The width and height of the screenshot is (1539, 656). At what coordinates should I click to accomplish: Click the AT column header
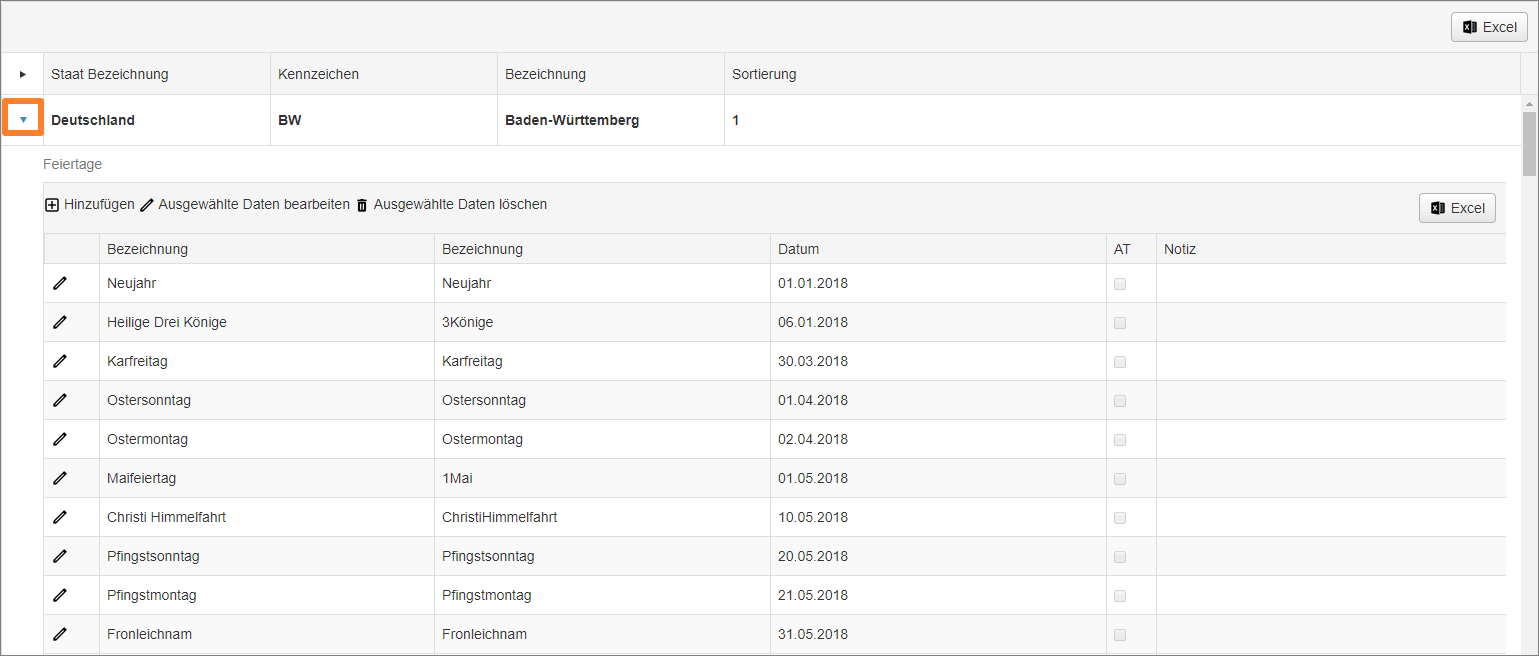pyautogui.click(x=1131, y=249)
